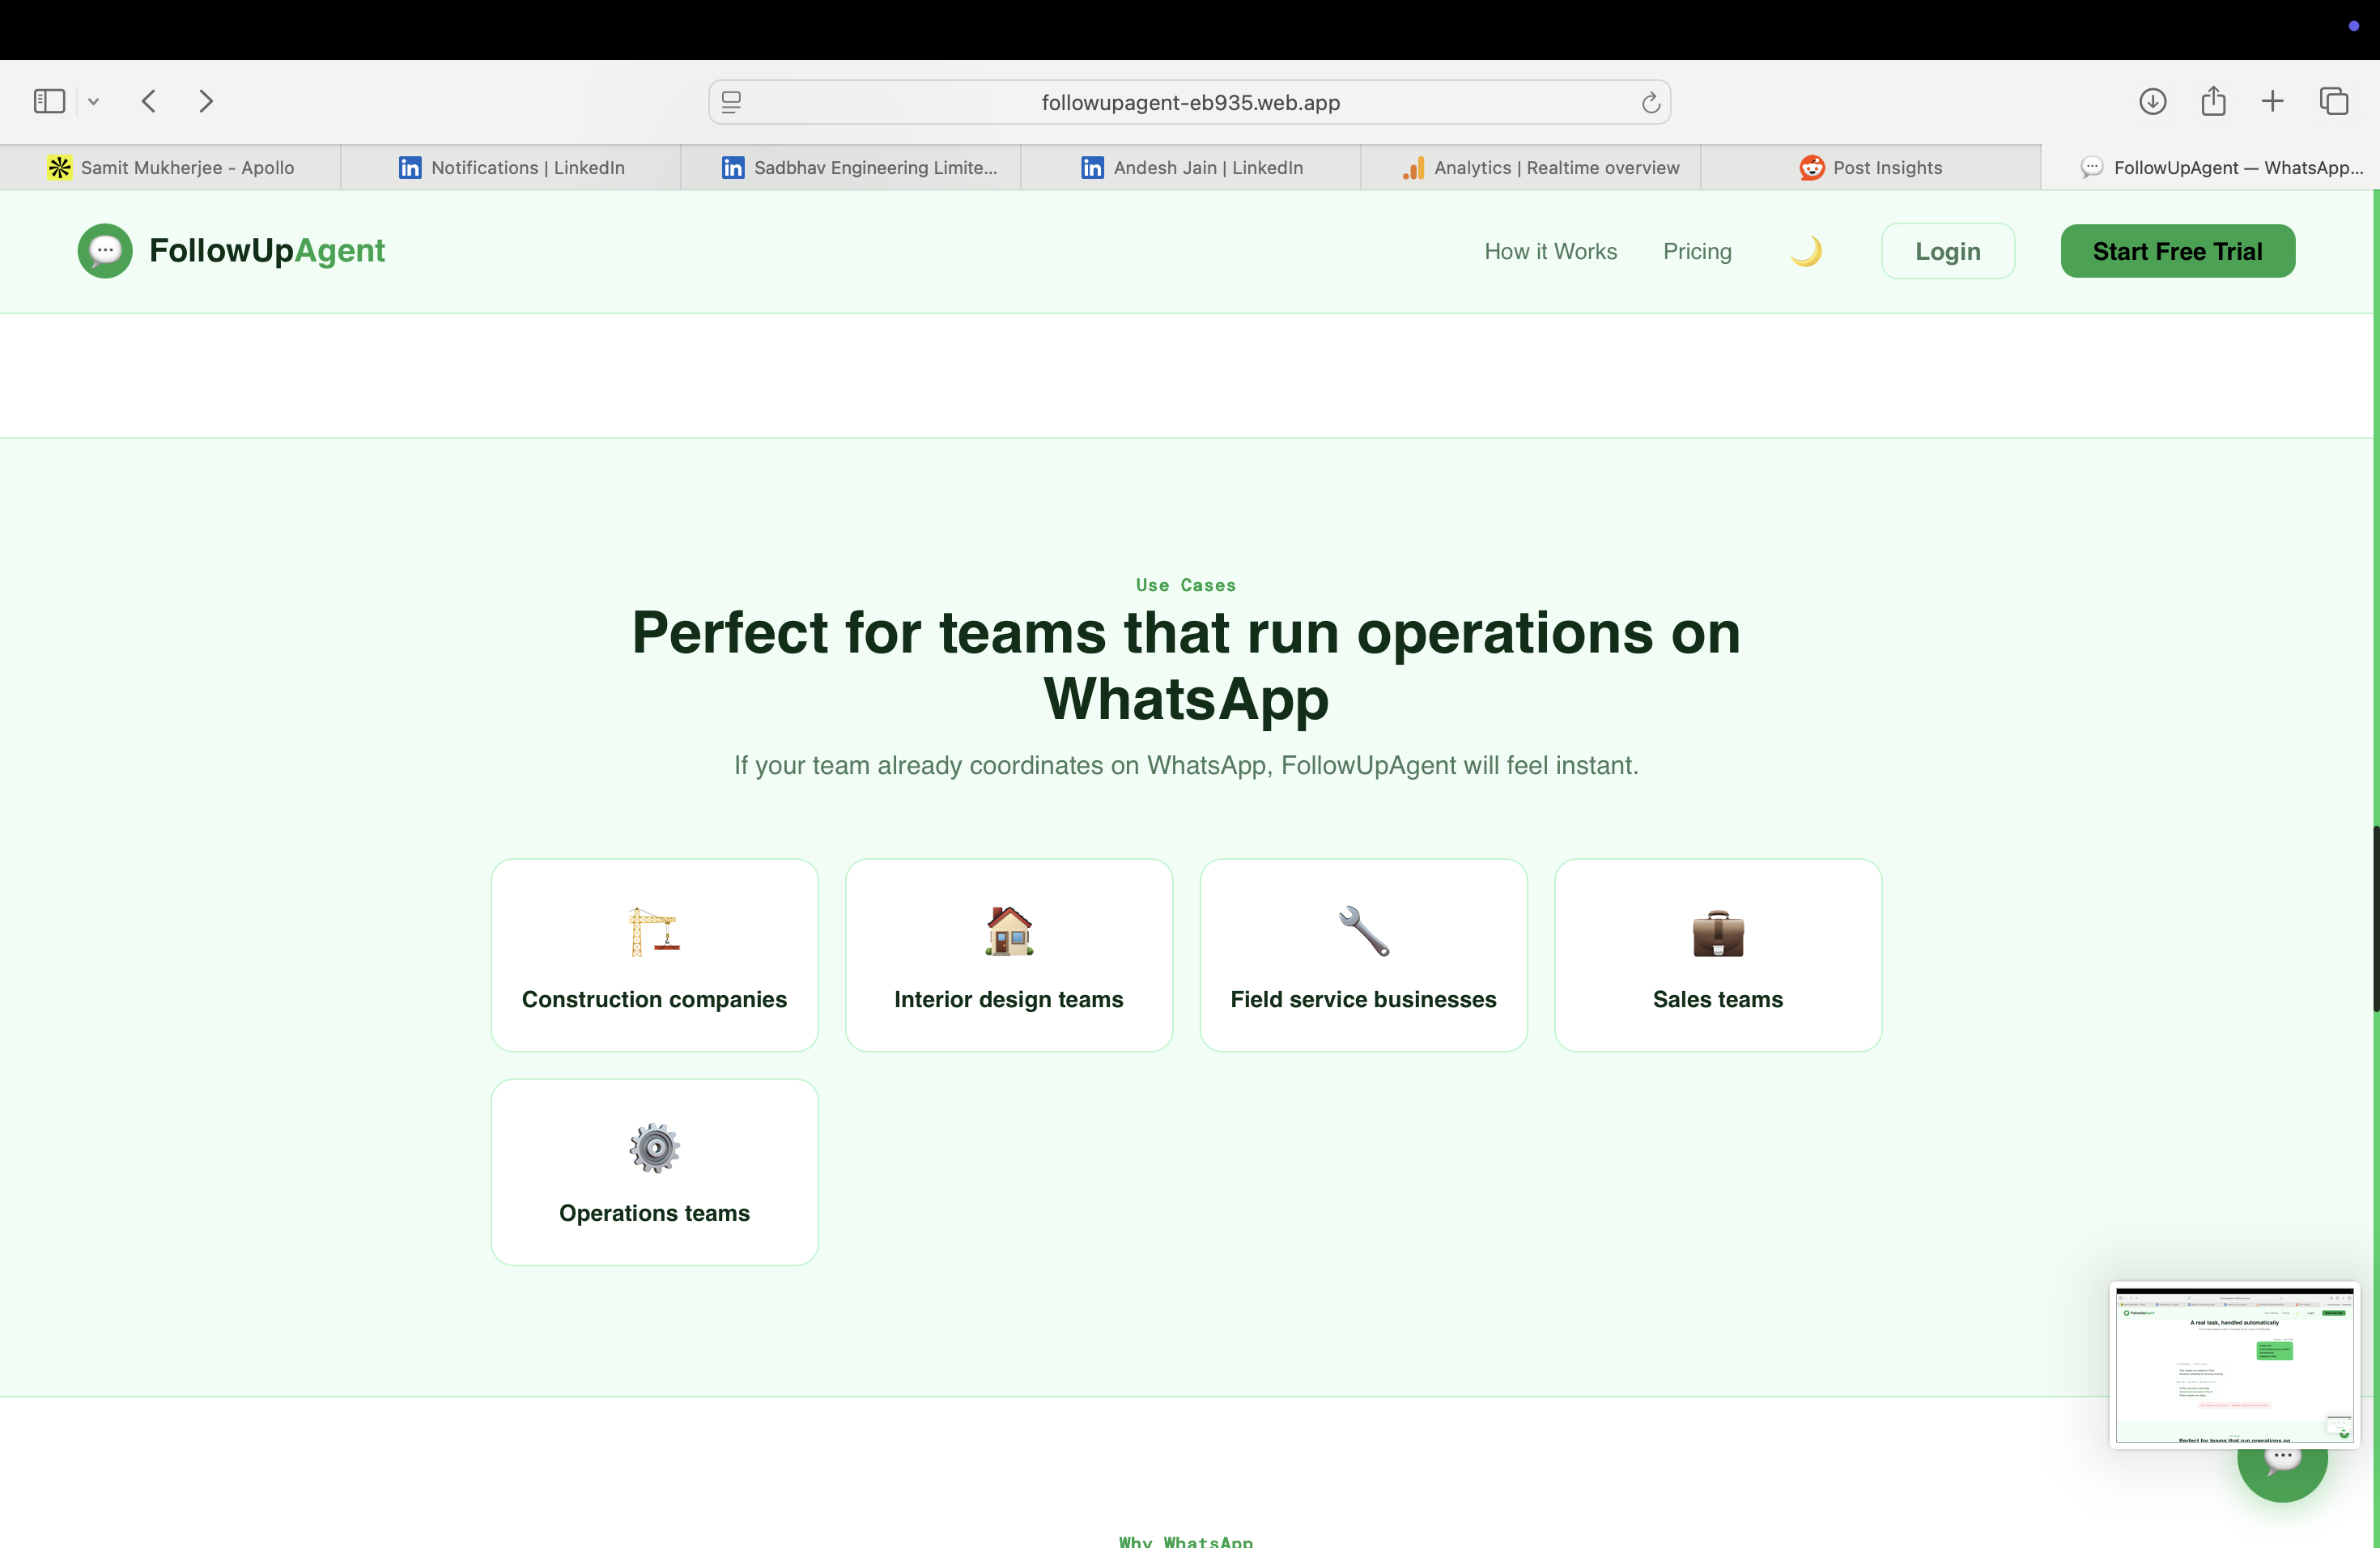Viewport: 2380px width, 1548px height.
Task: Open the sidebar options dropdown chevron
Action: pyautogui.click(x=93, y=102)
